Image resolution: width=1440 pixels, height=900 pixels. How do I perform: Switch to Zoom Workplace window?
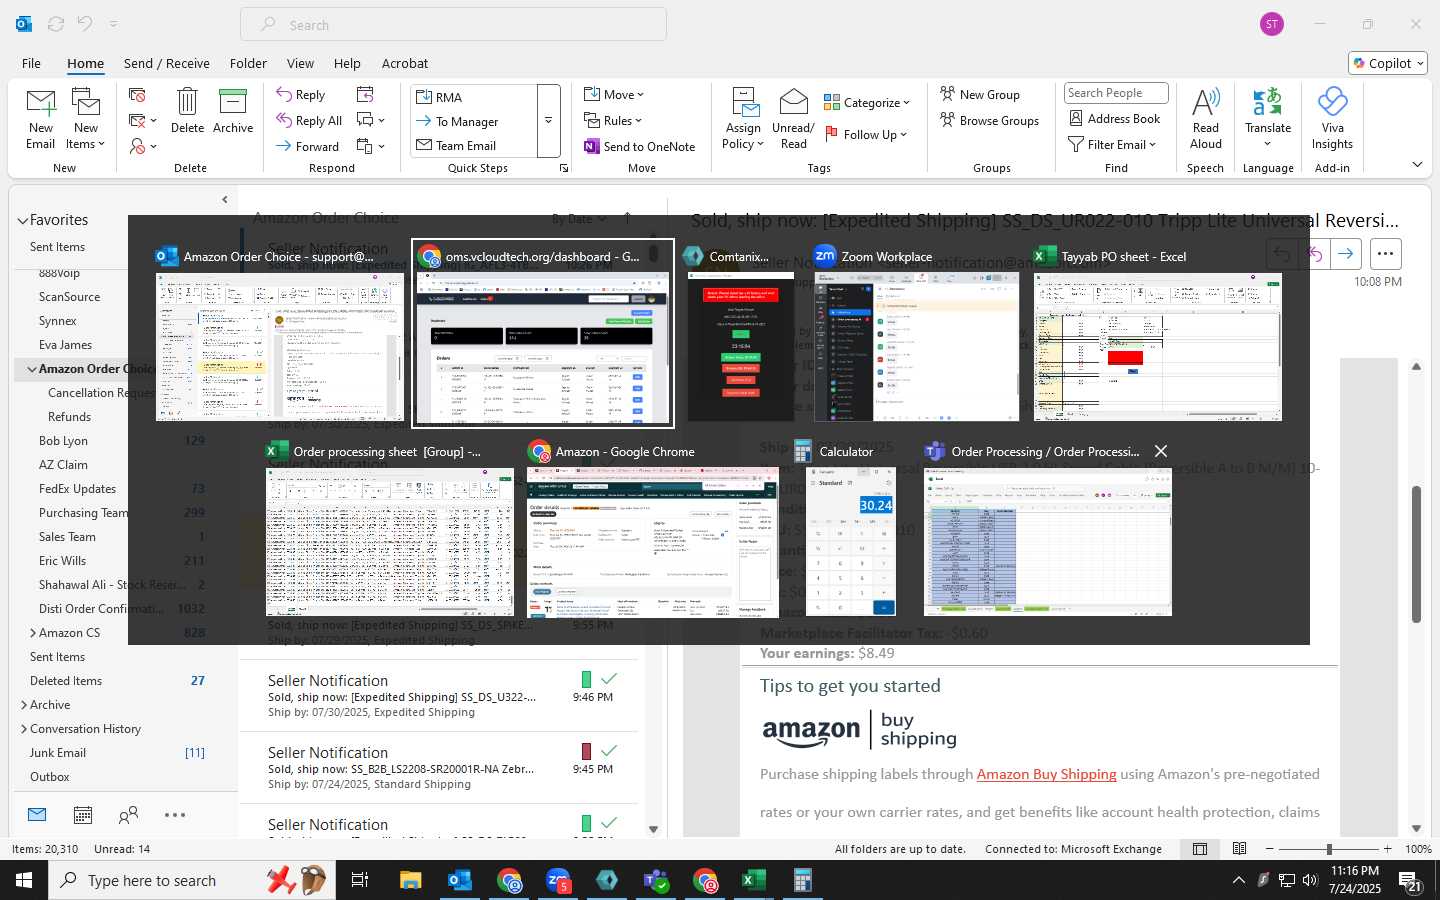point(916,333)
